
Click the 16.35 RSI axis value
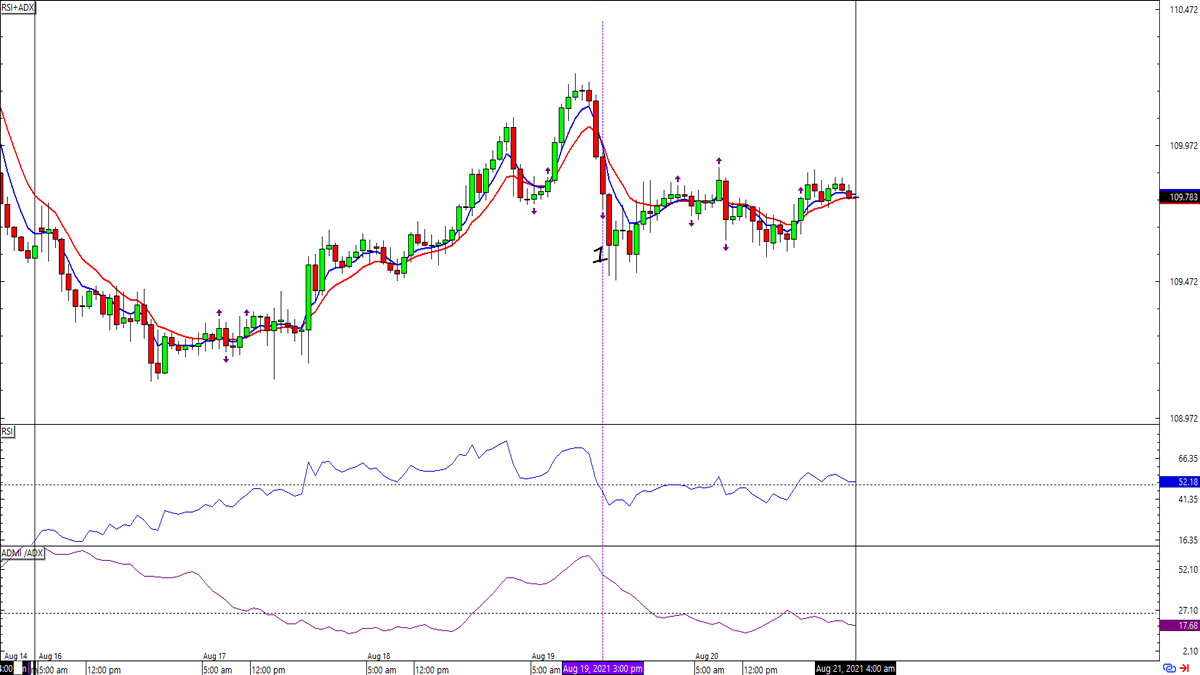(x=1186, y=541)
